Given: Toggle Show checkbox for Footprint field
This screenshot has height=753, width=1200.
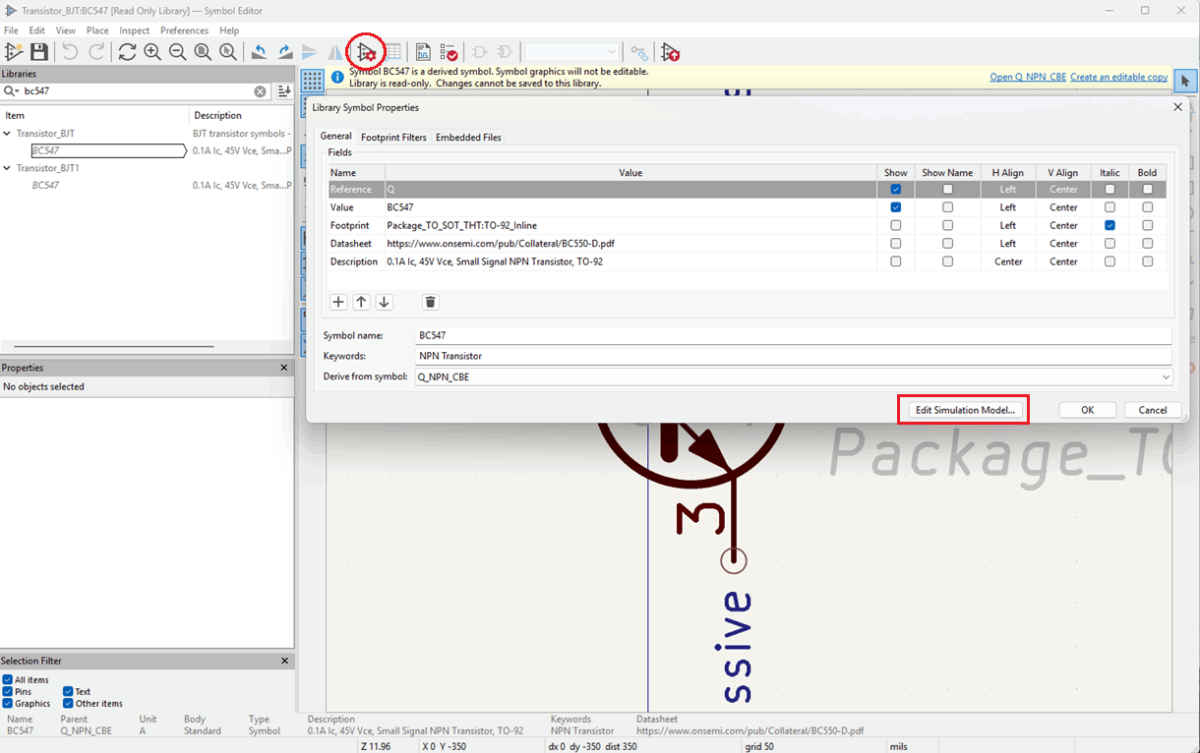Looking at the screenshot, I should pos(895,226).
